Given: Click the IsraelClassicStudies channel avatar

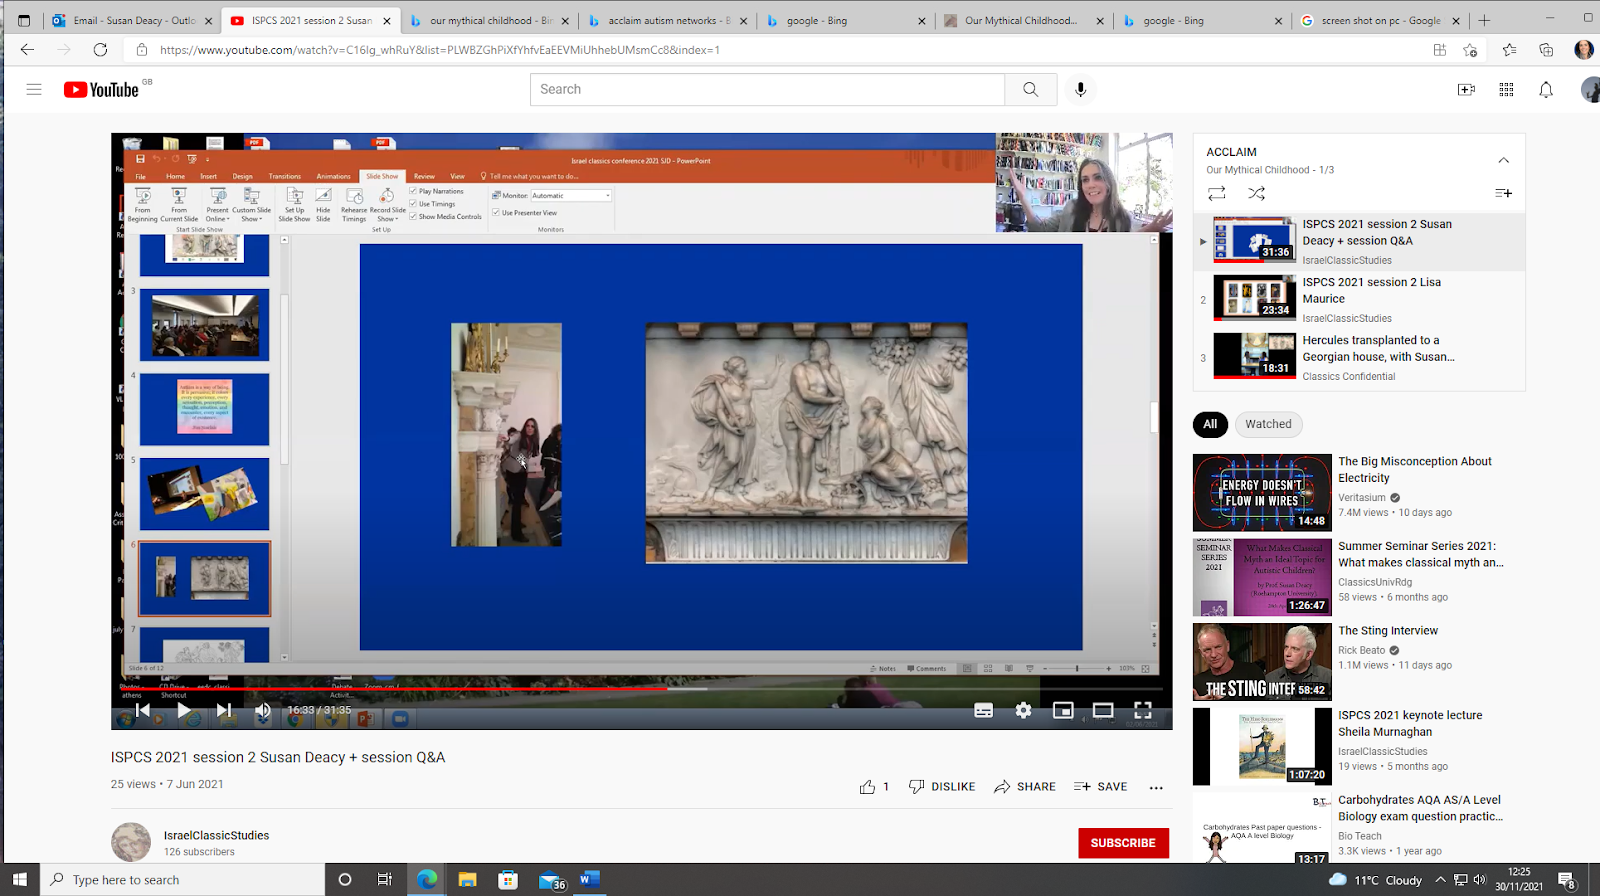Looking at the screenshot, I should [x=131, y=843].
